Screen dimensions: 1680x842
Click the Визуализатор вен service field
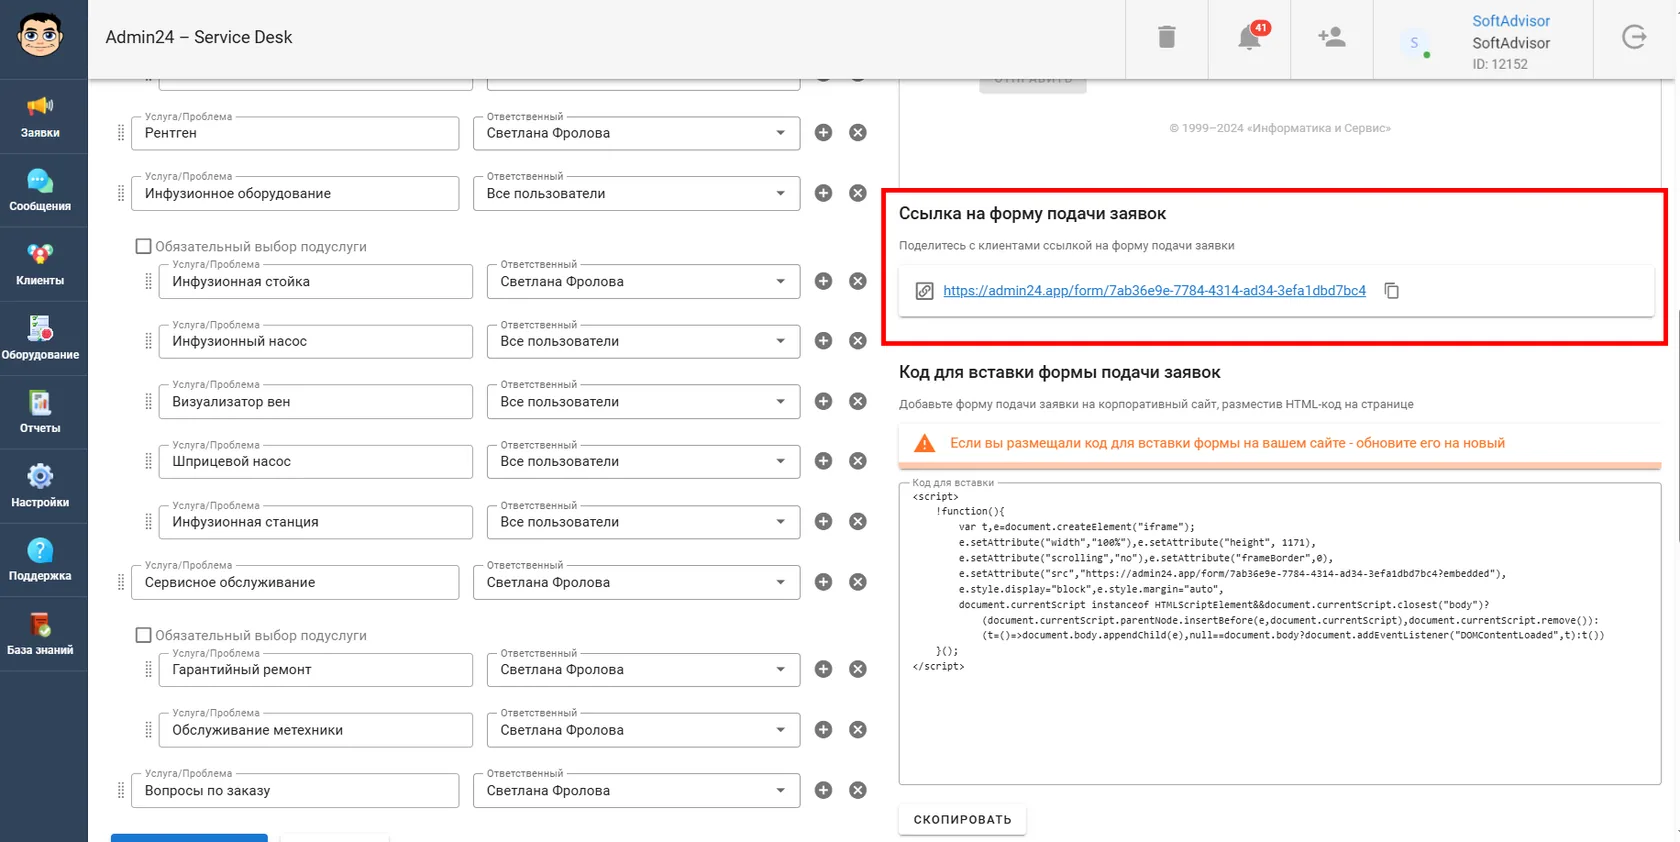tap(315, 402)
